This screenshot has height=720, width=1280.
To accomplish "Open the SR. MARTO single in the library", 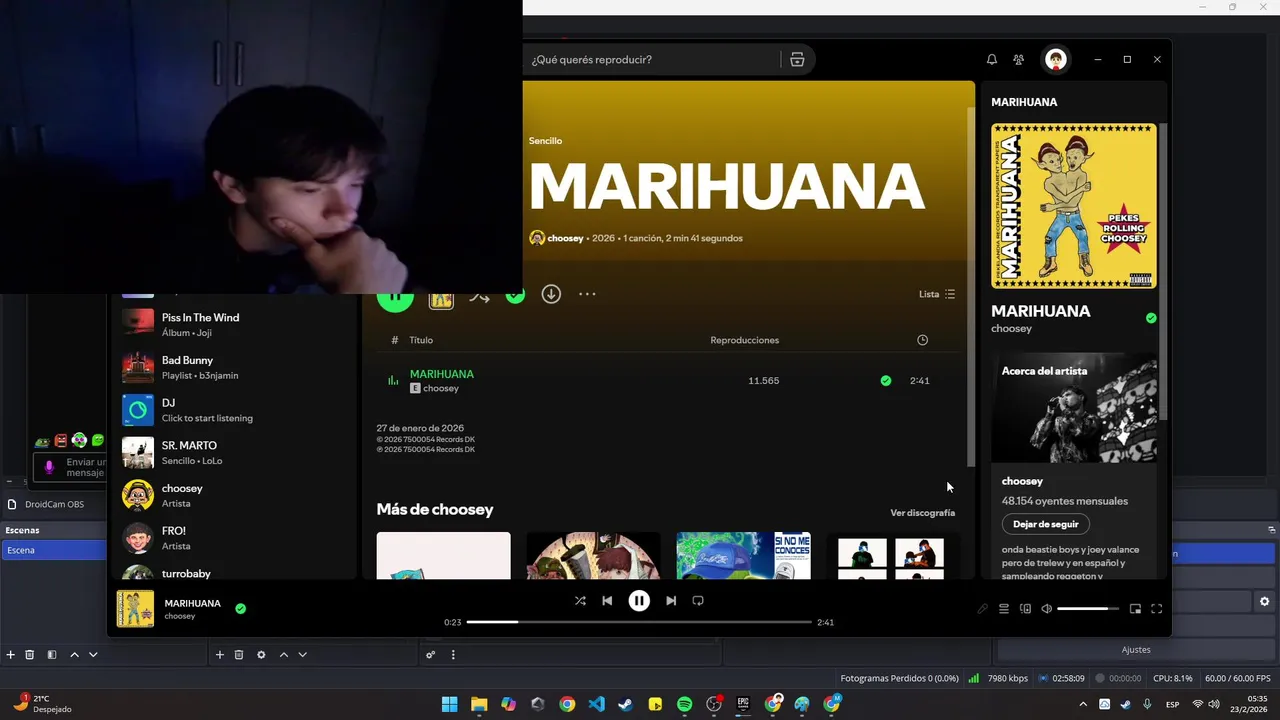I will click(233, 453).
